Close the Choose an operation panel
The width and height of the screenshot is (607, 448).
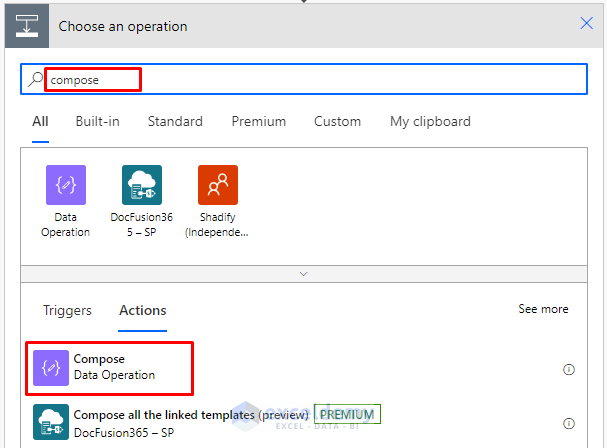(587, 25)
